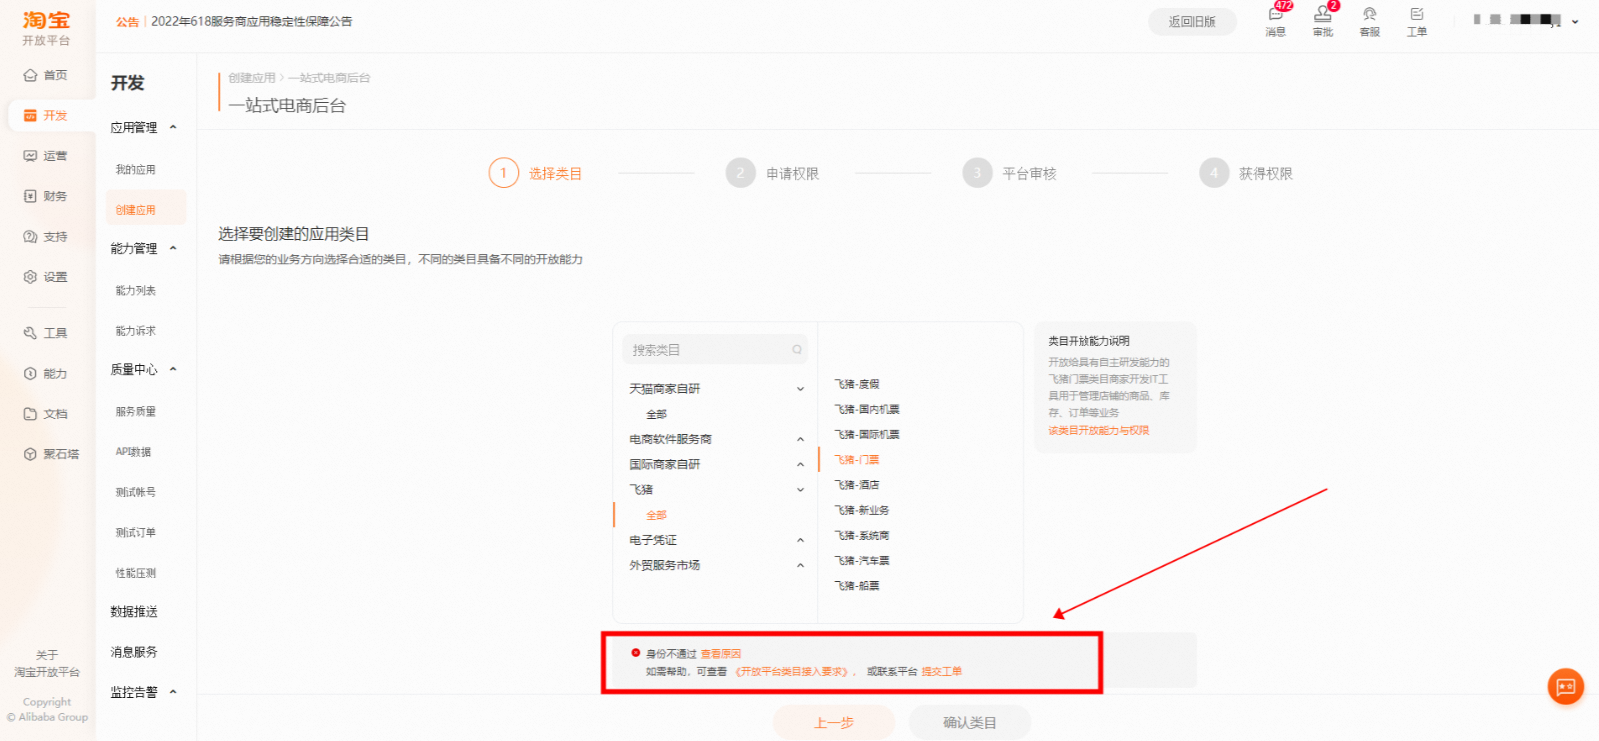
Task: Click the Taobao 淘宝 开放平台 logo
Action: pyautogui.click(x=47, y=27)
